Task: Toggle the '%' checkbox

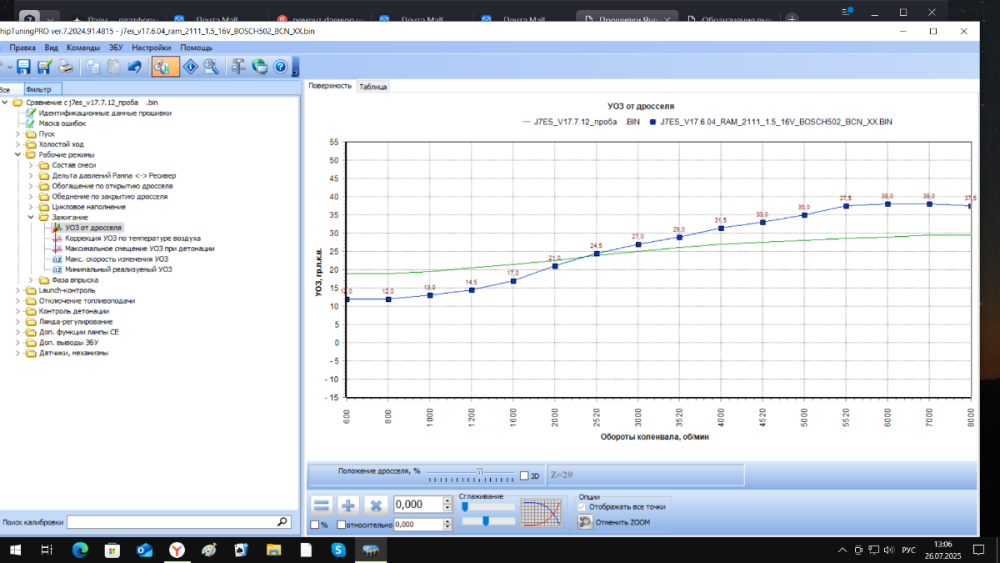Action: [313, 525]
